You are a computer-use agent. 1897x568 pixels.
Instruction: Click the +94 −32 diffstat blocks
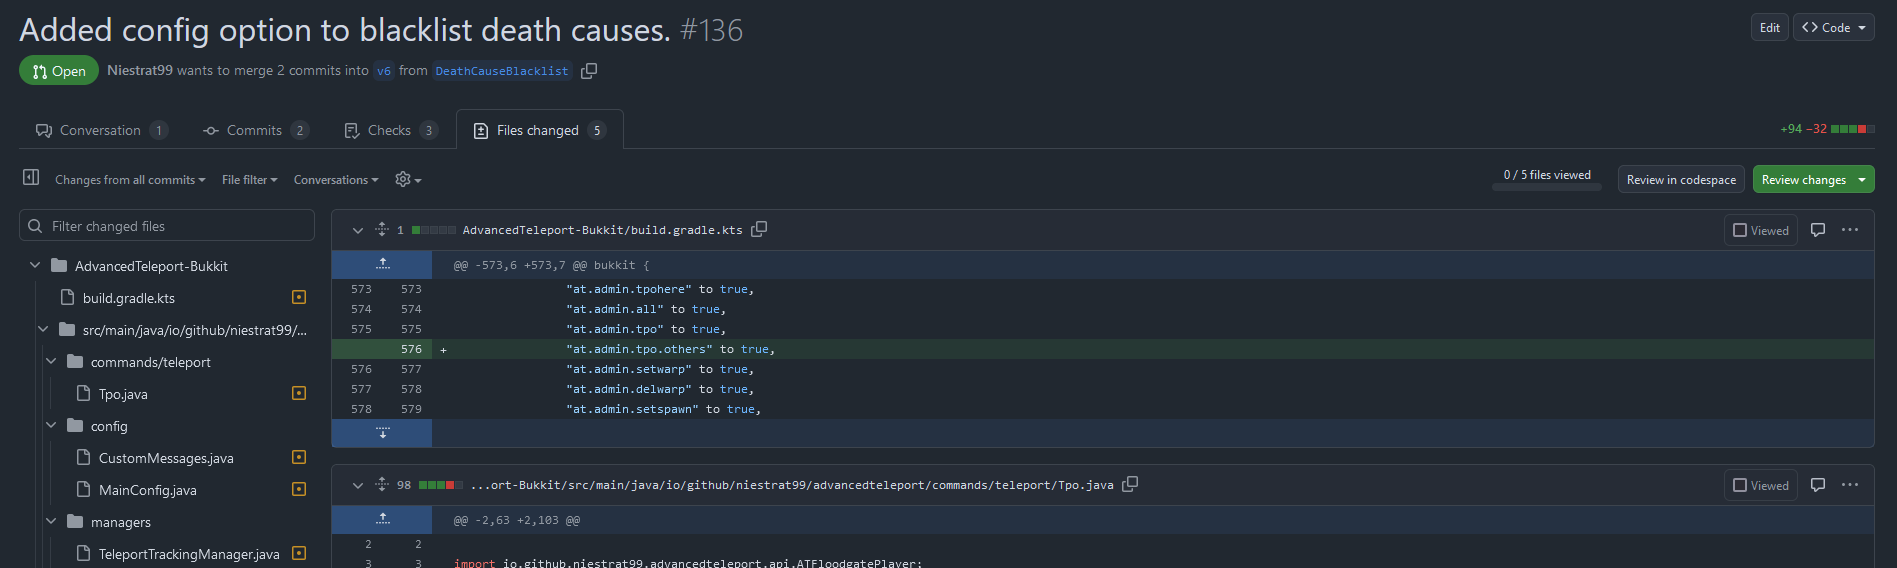click(x=1853, y=129)
